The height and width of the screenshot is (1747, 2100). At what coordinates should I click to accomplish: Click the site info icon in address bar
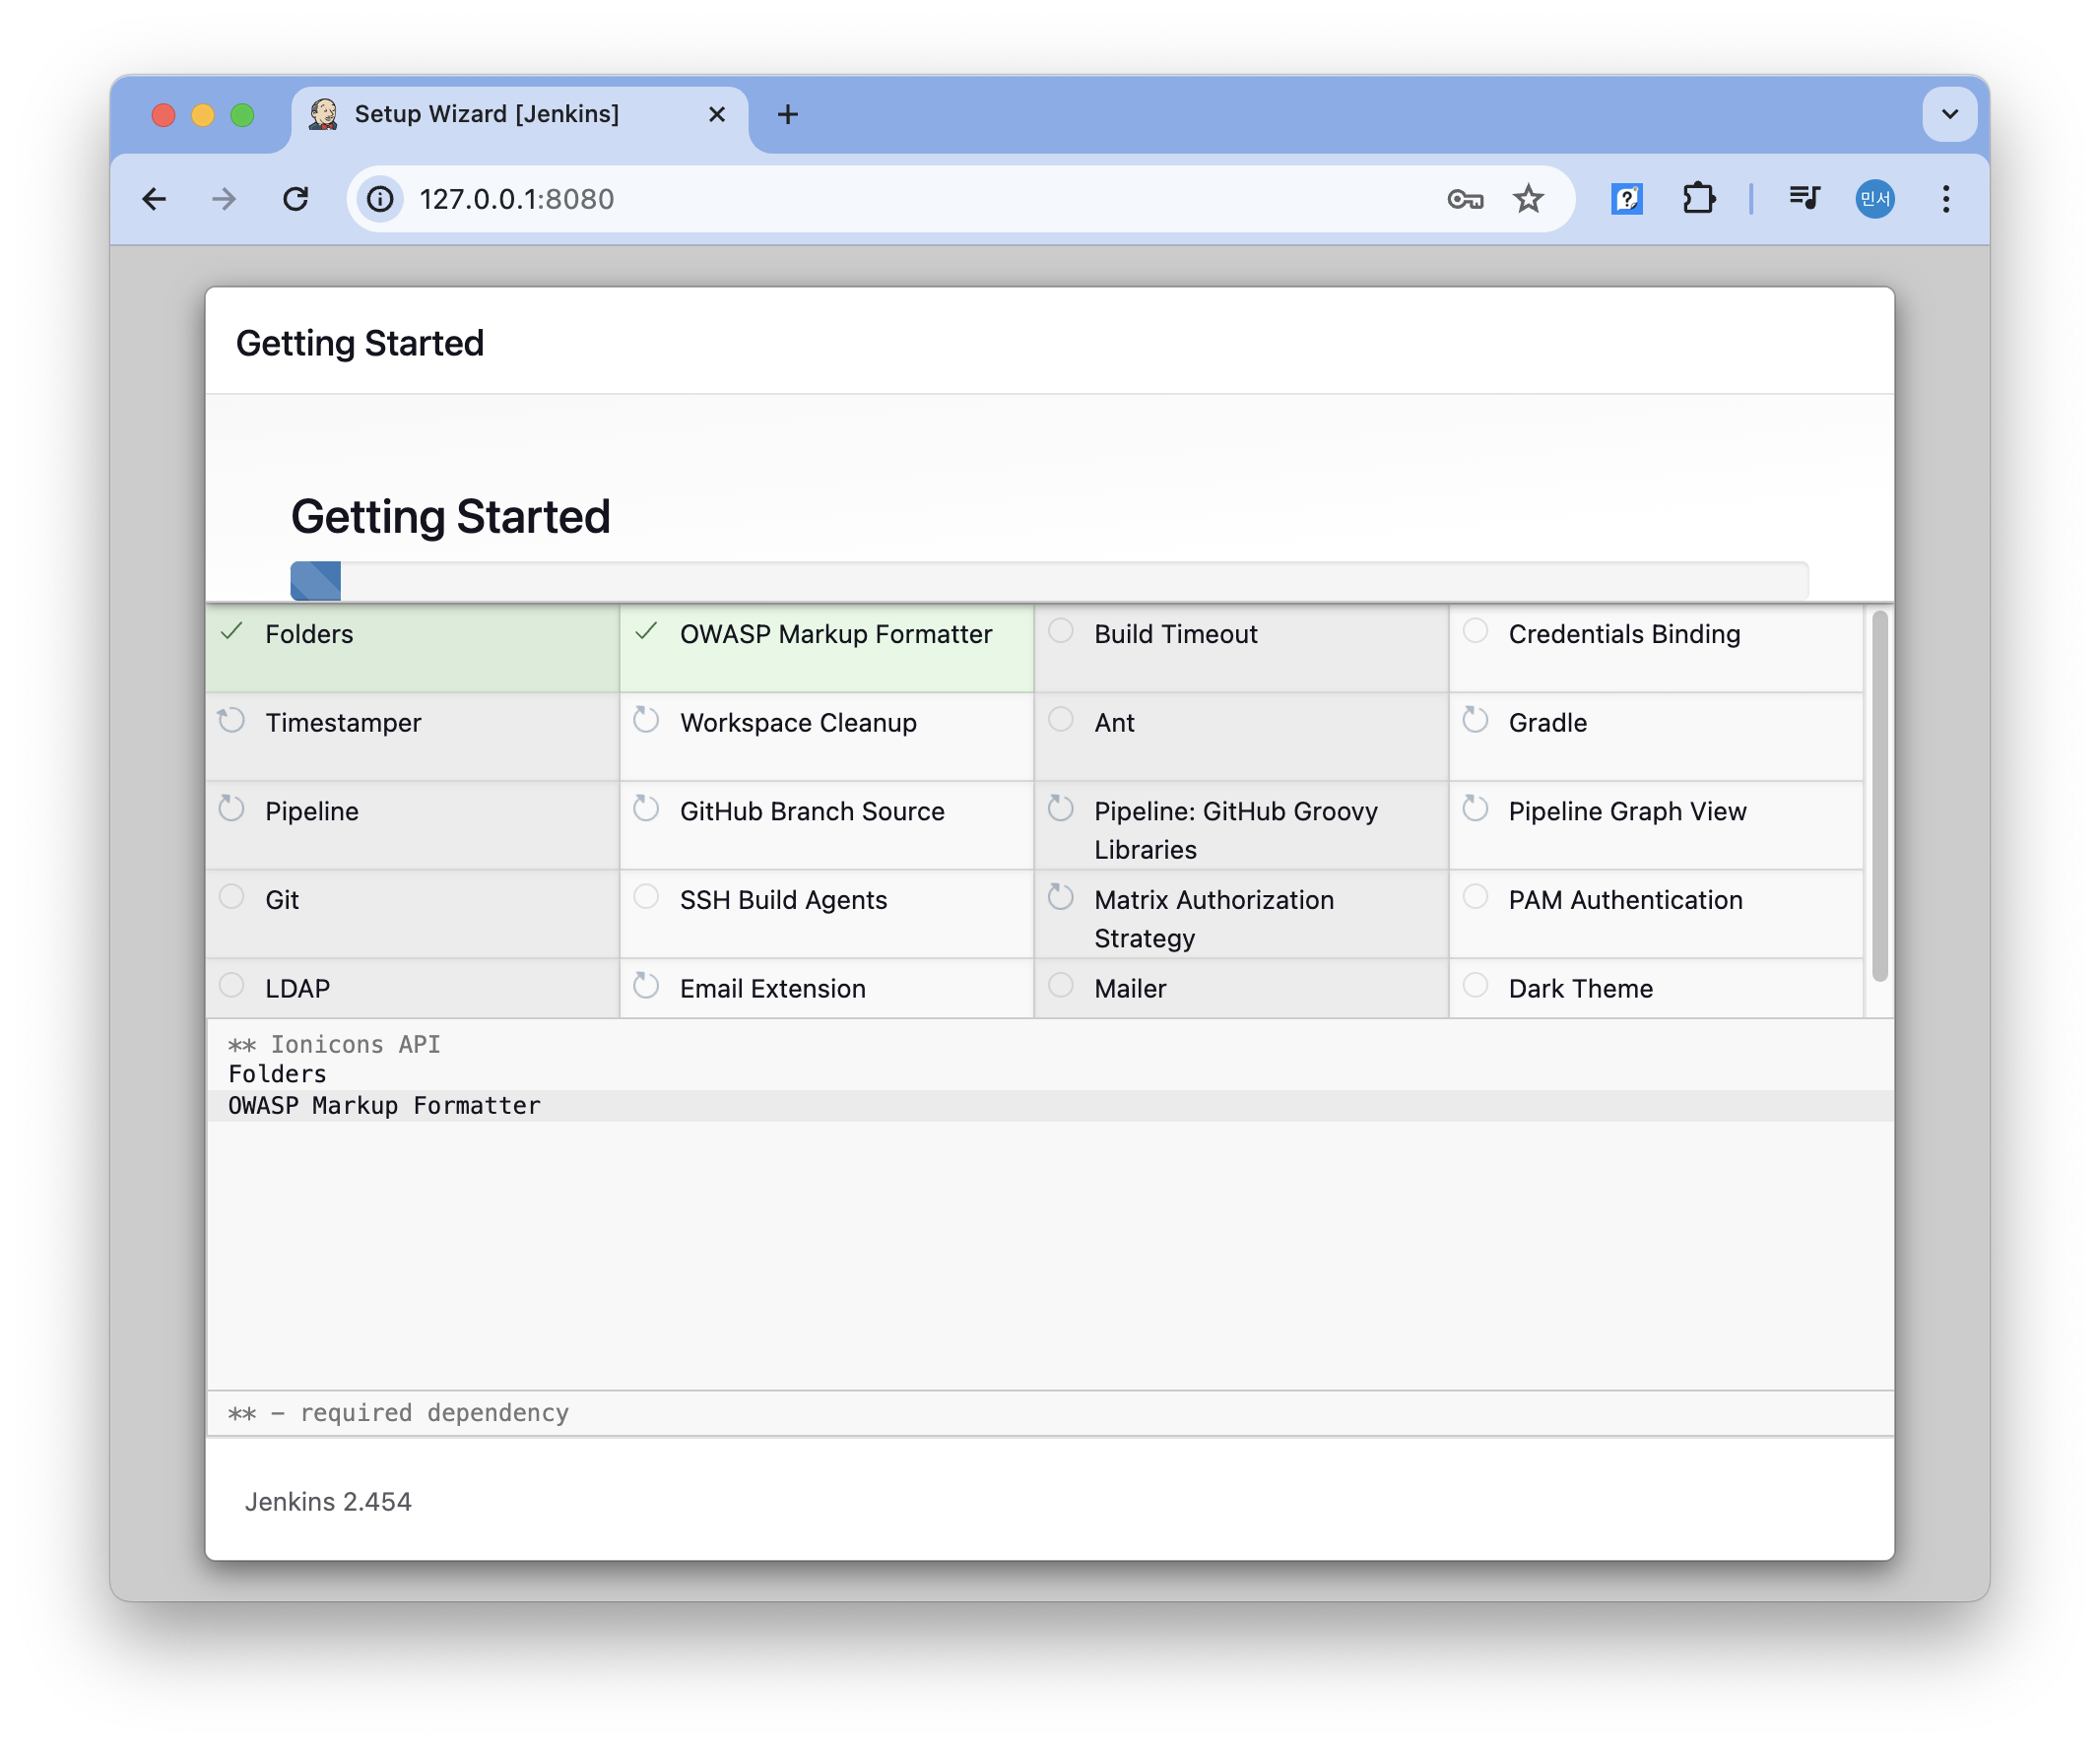coord(380,199)
